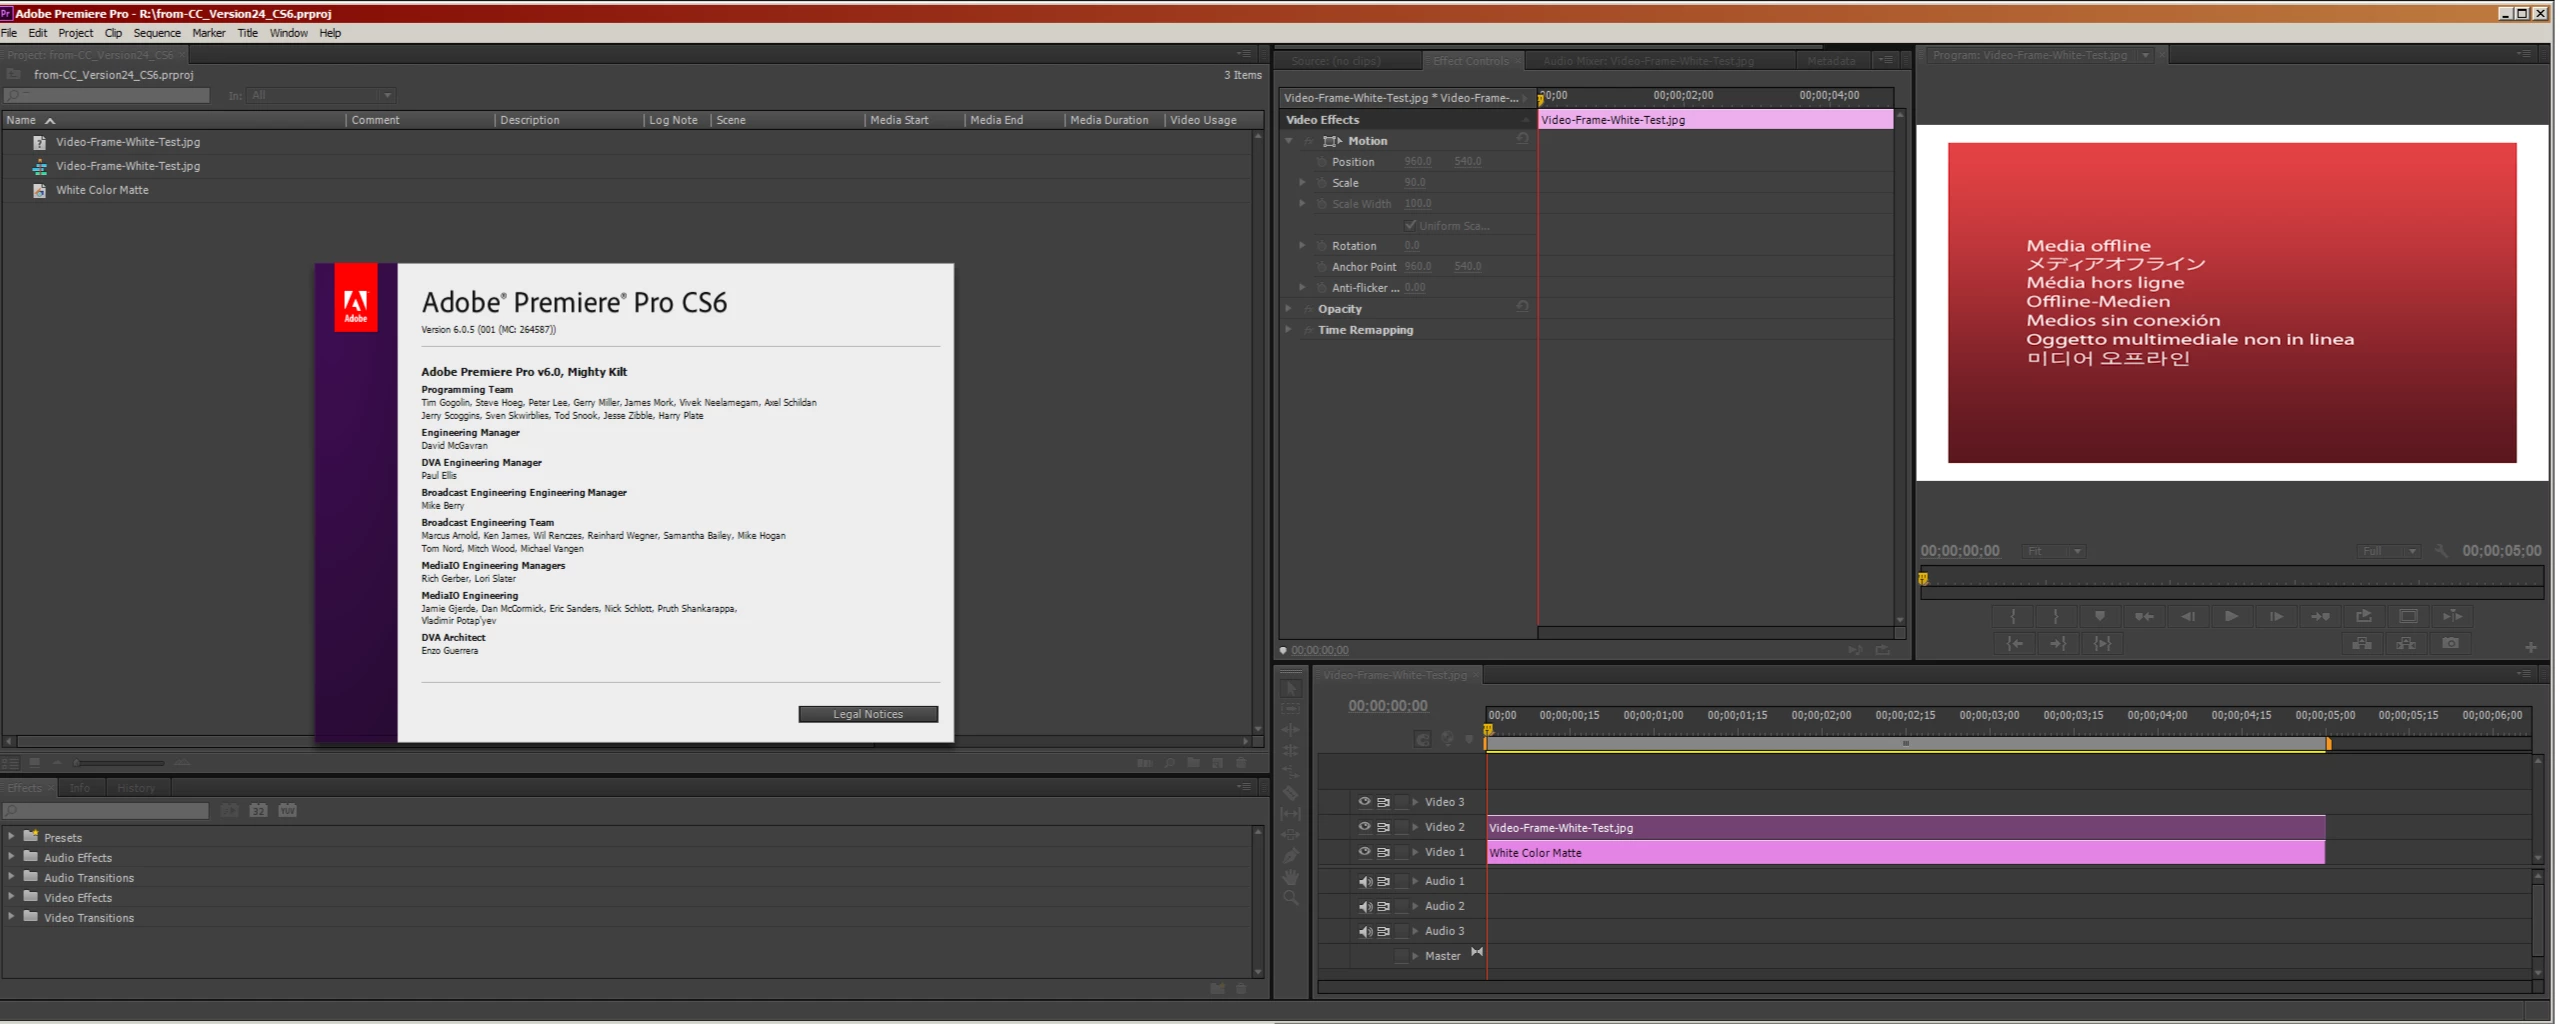Viewport: 2560px width, 1024px height.
Task: Select the Slide tool
Action: pos(1290,835)
